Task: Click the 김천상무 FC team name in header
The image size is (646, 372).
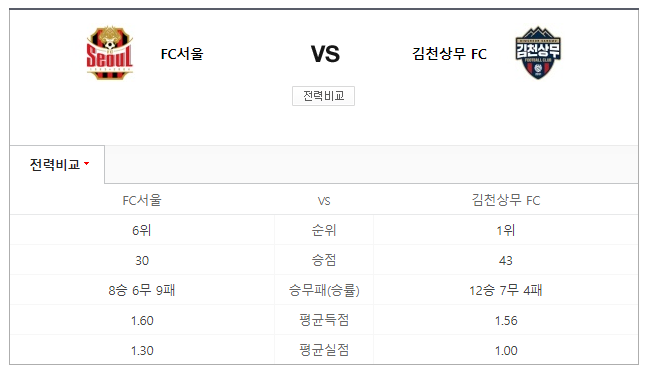Action: [449, 54]
